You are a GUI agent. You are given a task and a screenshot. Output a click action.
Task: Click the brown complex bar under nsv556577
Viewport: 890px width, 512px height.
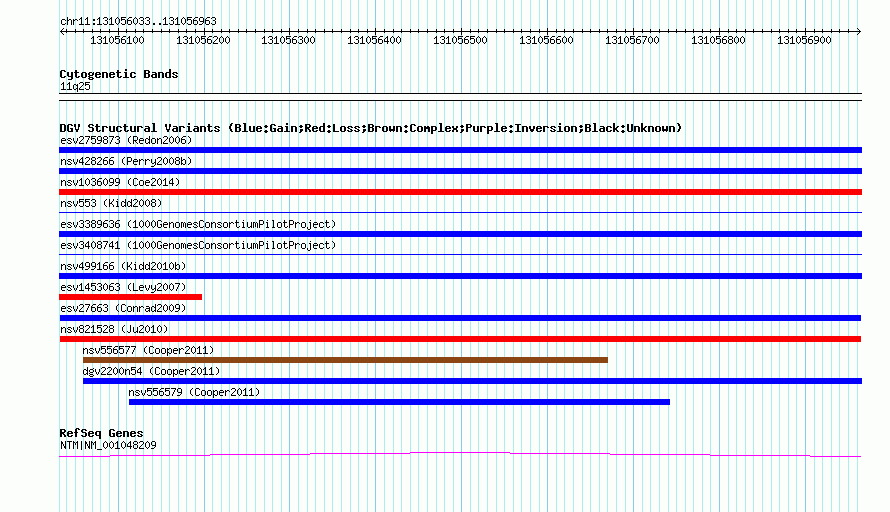(345, 360)
